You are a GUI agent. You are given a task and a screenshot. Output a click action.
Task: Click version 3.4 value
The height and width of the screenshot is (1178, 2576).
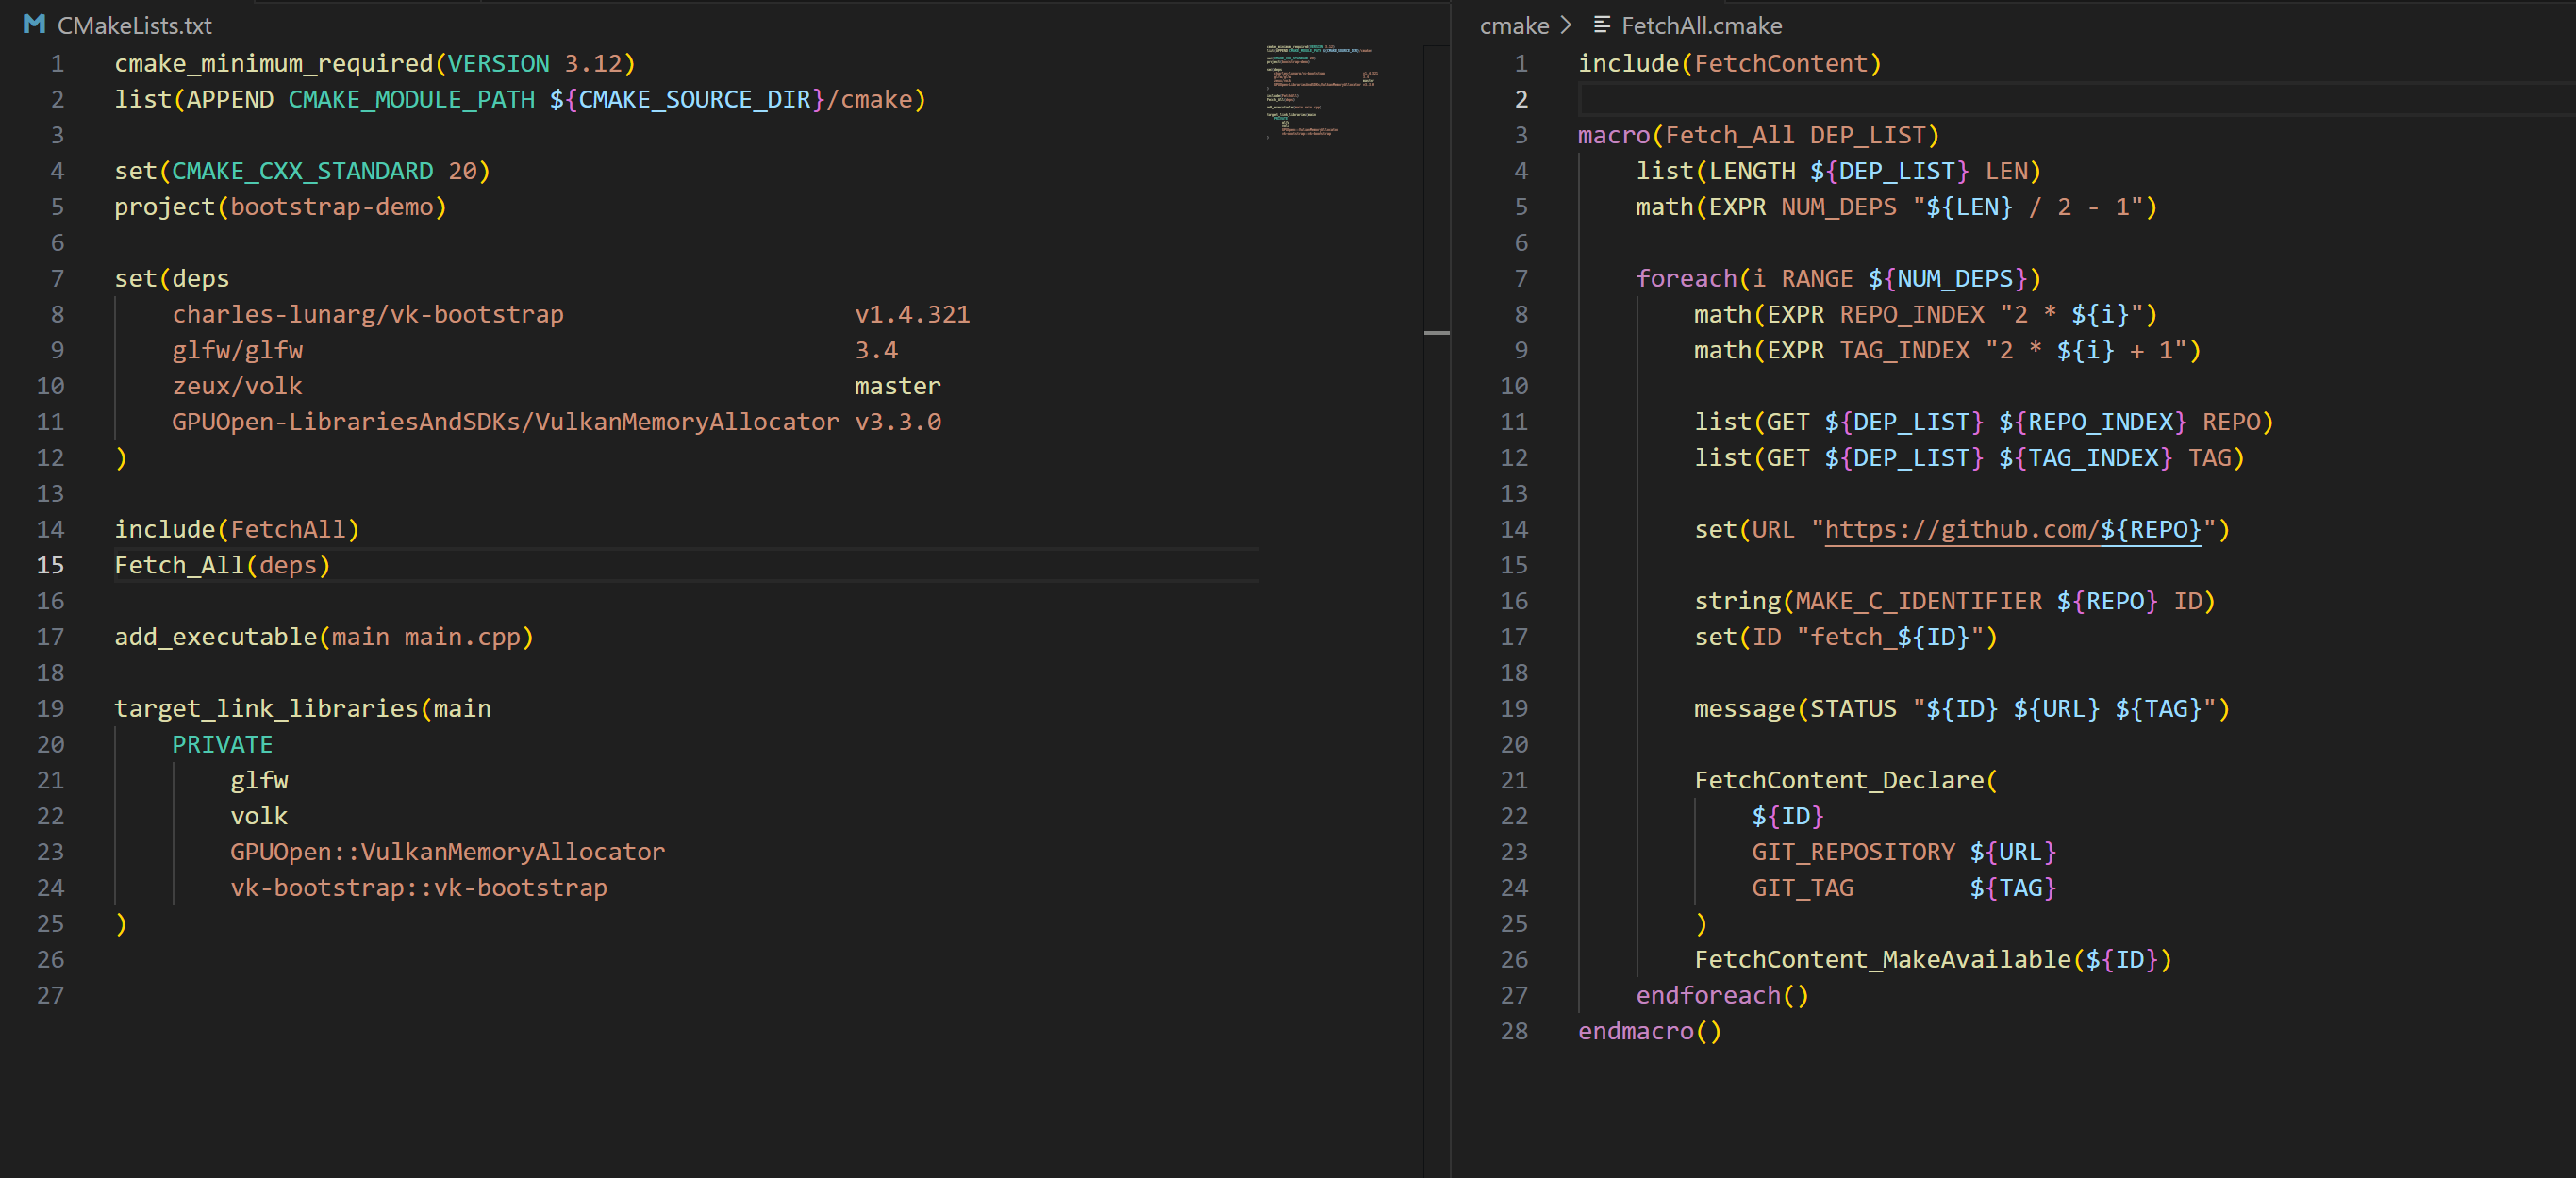[876, 350]
